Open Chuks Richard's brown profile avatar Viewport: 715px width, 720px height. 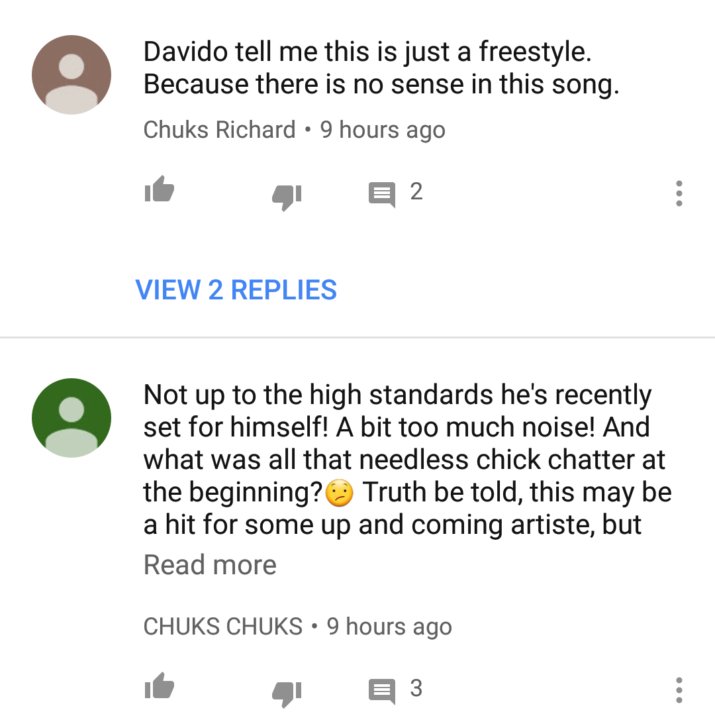coord(71,74)
